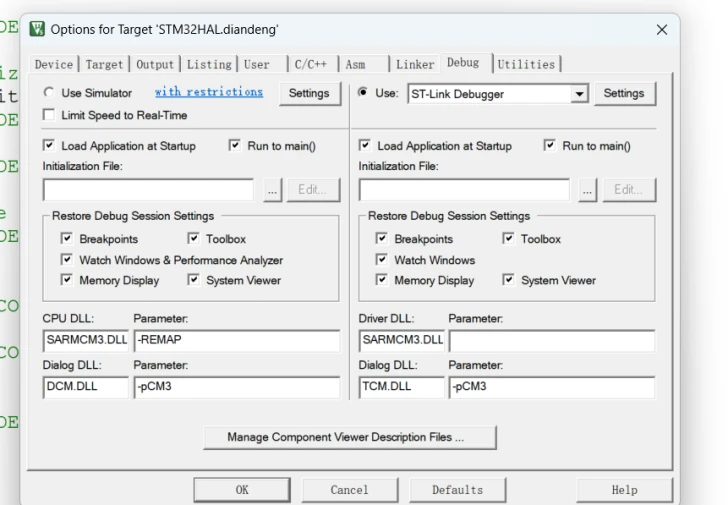Toggle ST-Link Toolbox checkbox
Screen dimensions: 728x505
508,239
